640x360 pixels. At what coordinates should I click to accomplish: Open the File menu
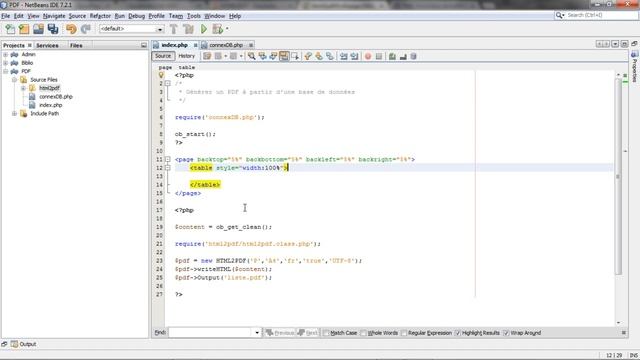pyautogui.click(x=6, y=16)
